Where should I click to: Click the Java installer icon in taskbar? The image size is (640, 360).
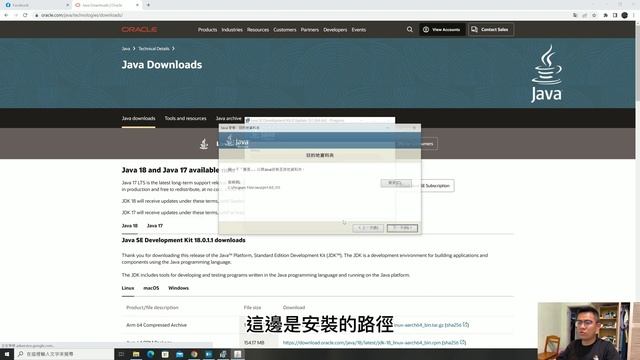(x=238, y=354)
